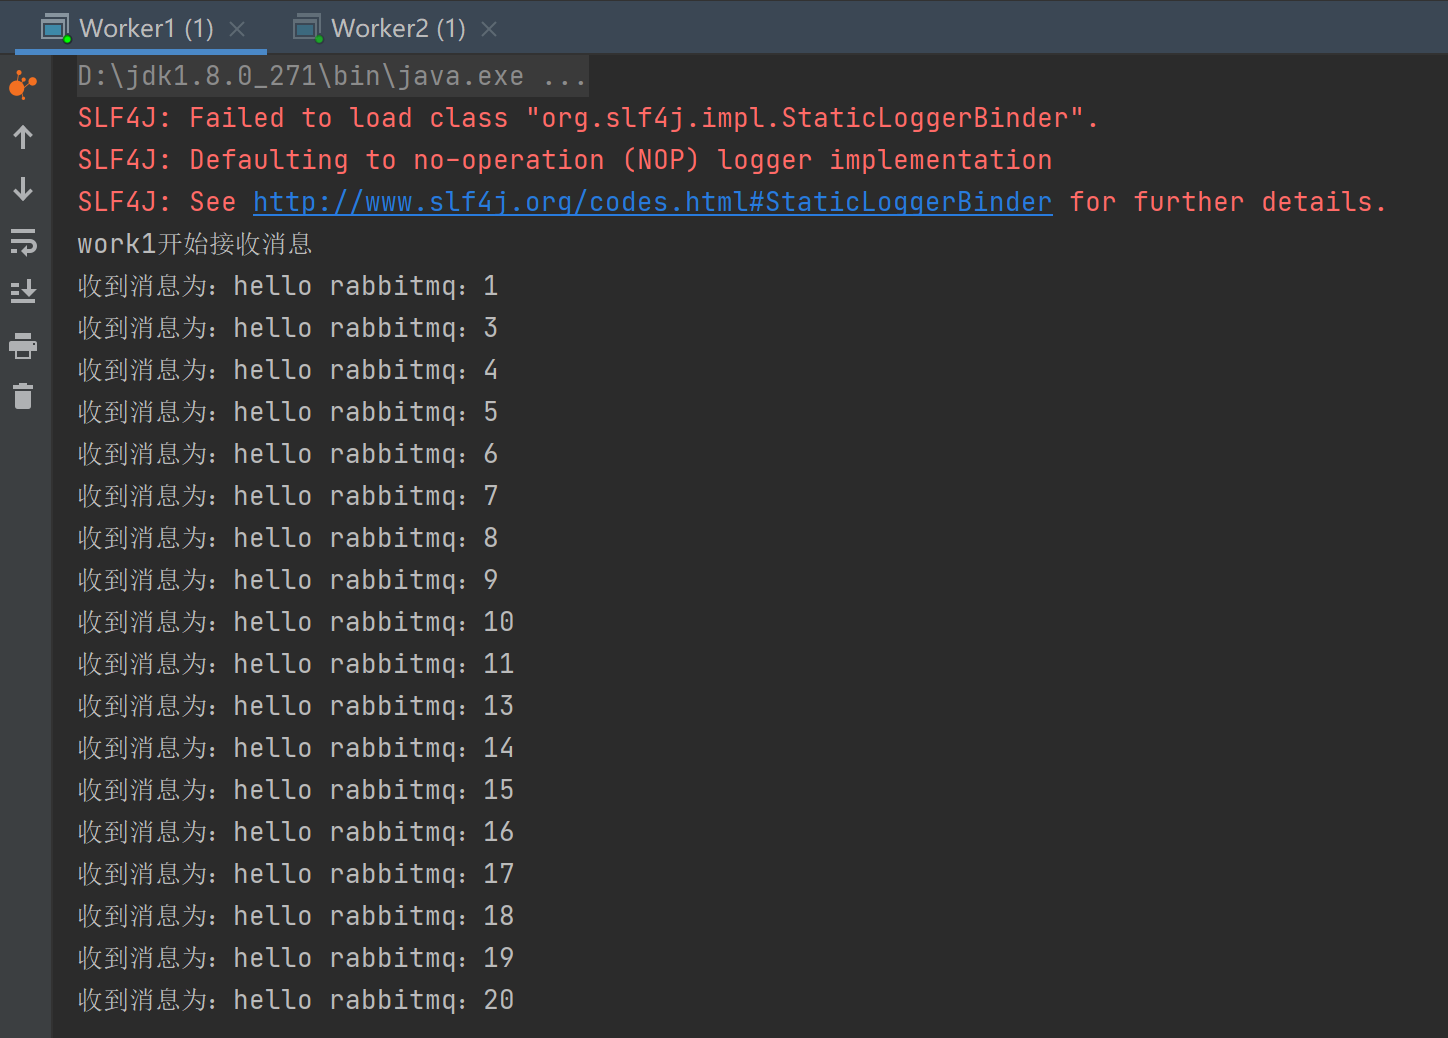Select the Worker1 (1) run tab
Image resolution: width=1448 pixels, height=1038 pixels.
coord(146,28)
